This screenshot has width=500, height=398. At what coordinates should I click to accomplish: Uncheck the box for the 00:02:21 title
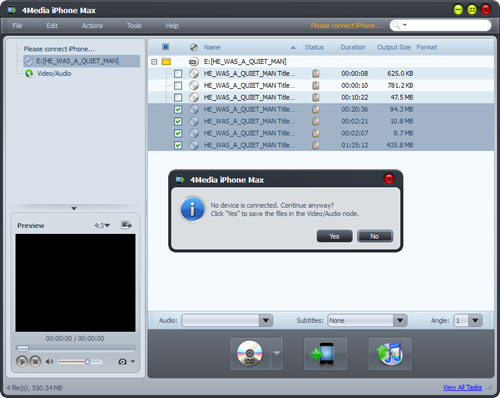tap(178, 121)
